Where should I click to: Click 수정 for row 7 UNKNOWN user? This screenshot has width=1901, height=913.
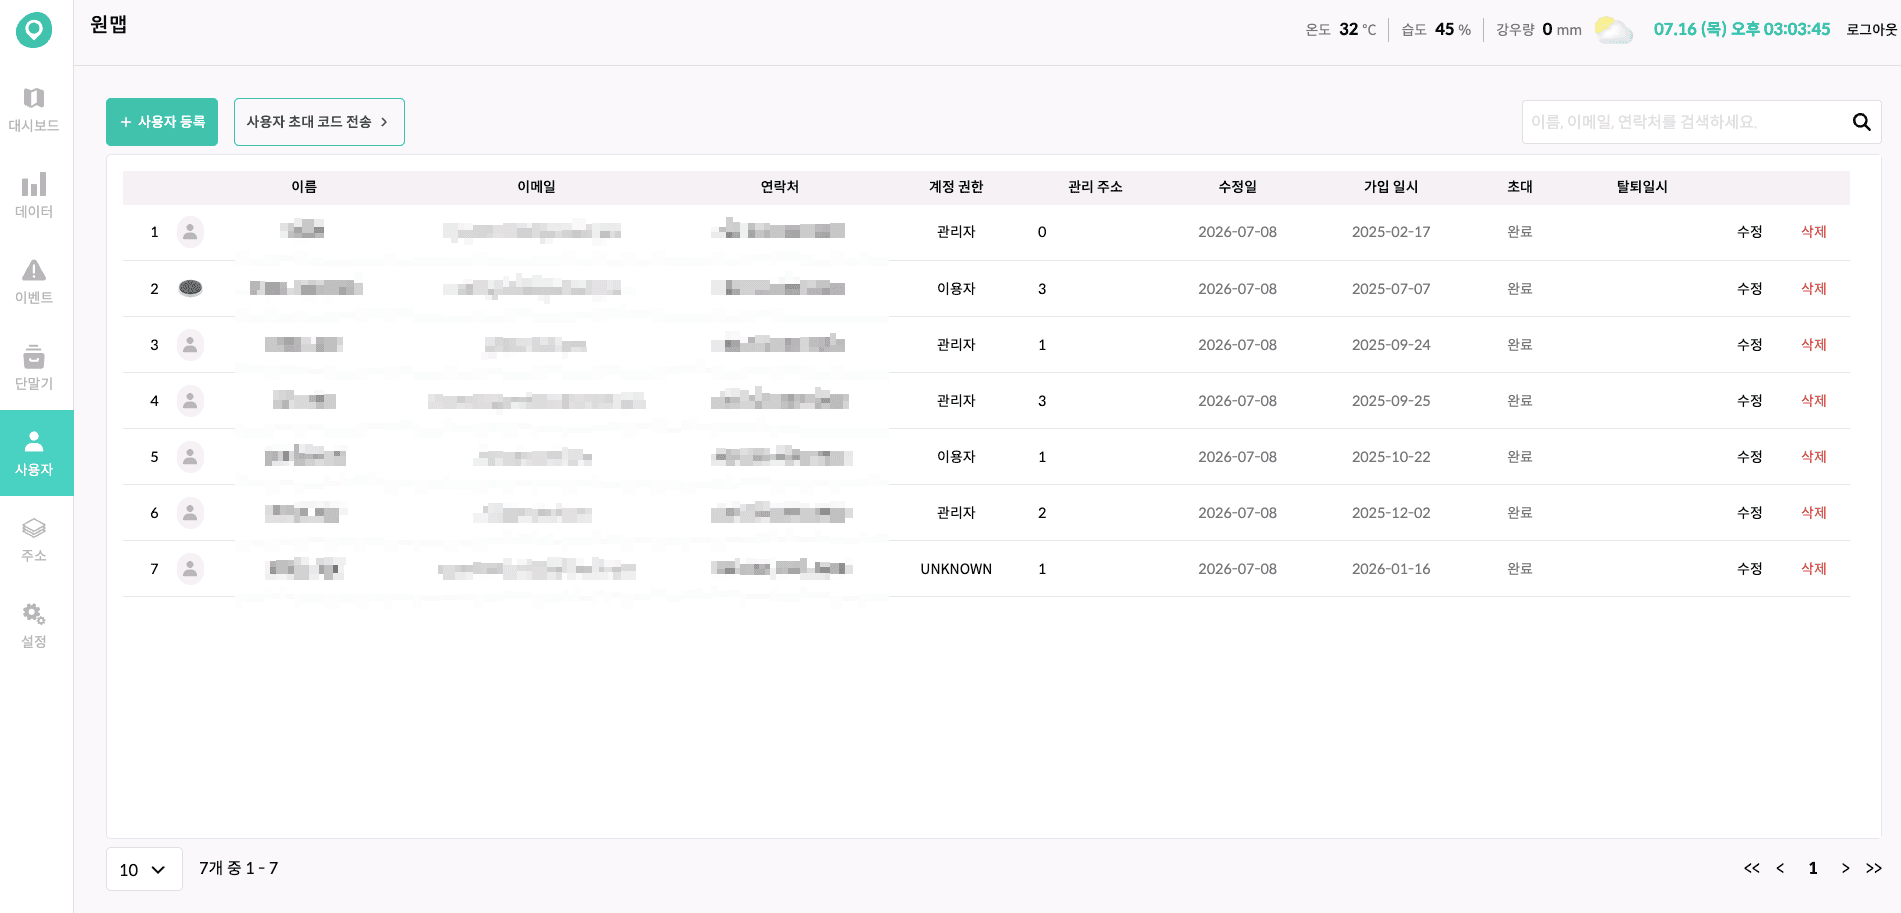click(x=1749, y=569)
